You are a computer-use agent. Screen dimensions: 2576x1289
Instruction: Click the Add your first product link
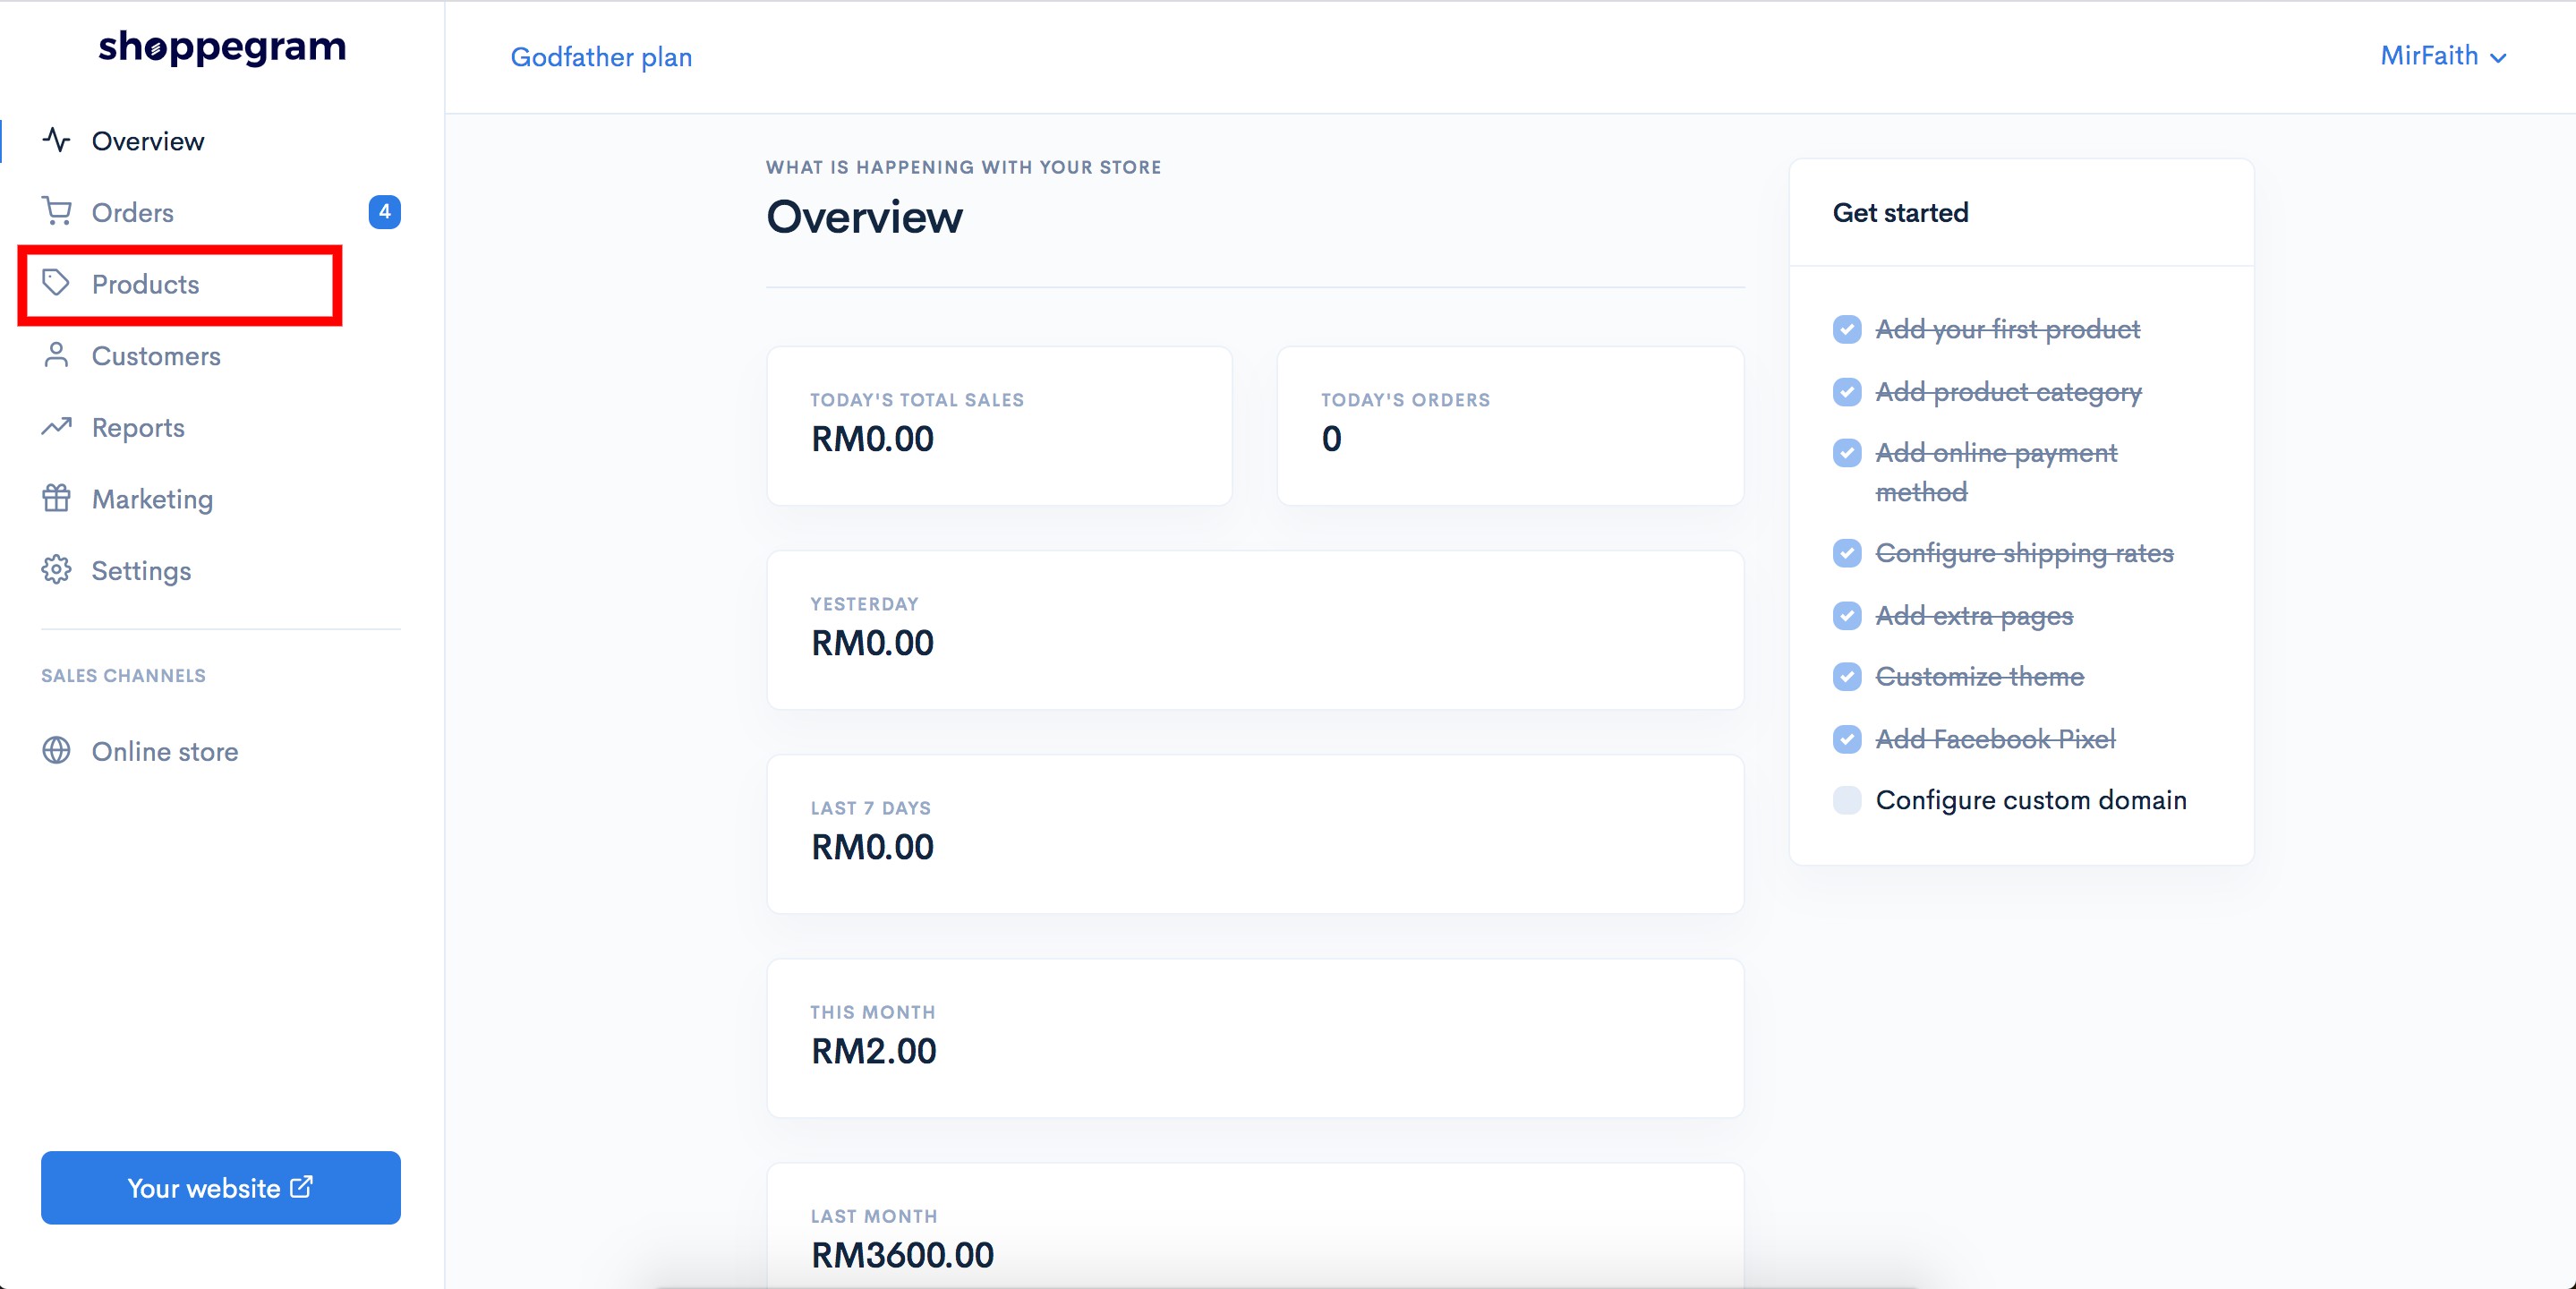coord(2007,329)
